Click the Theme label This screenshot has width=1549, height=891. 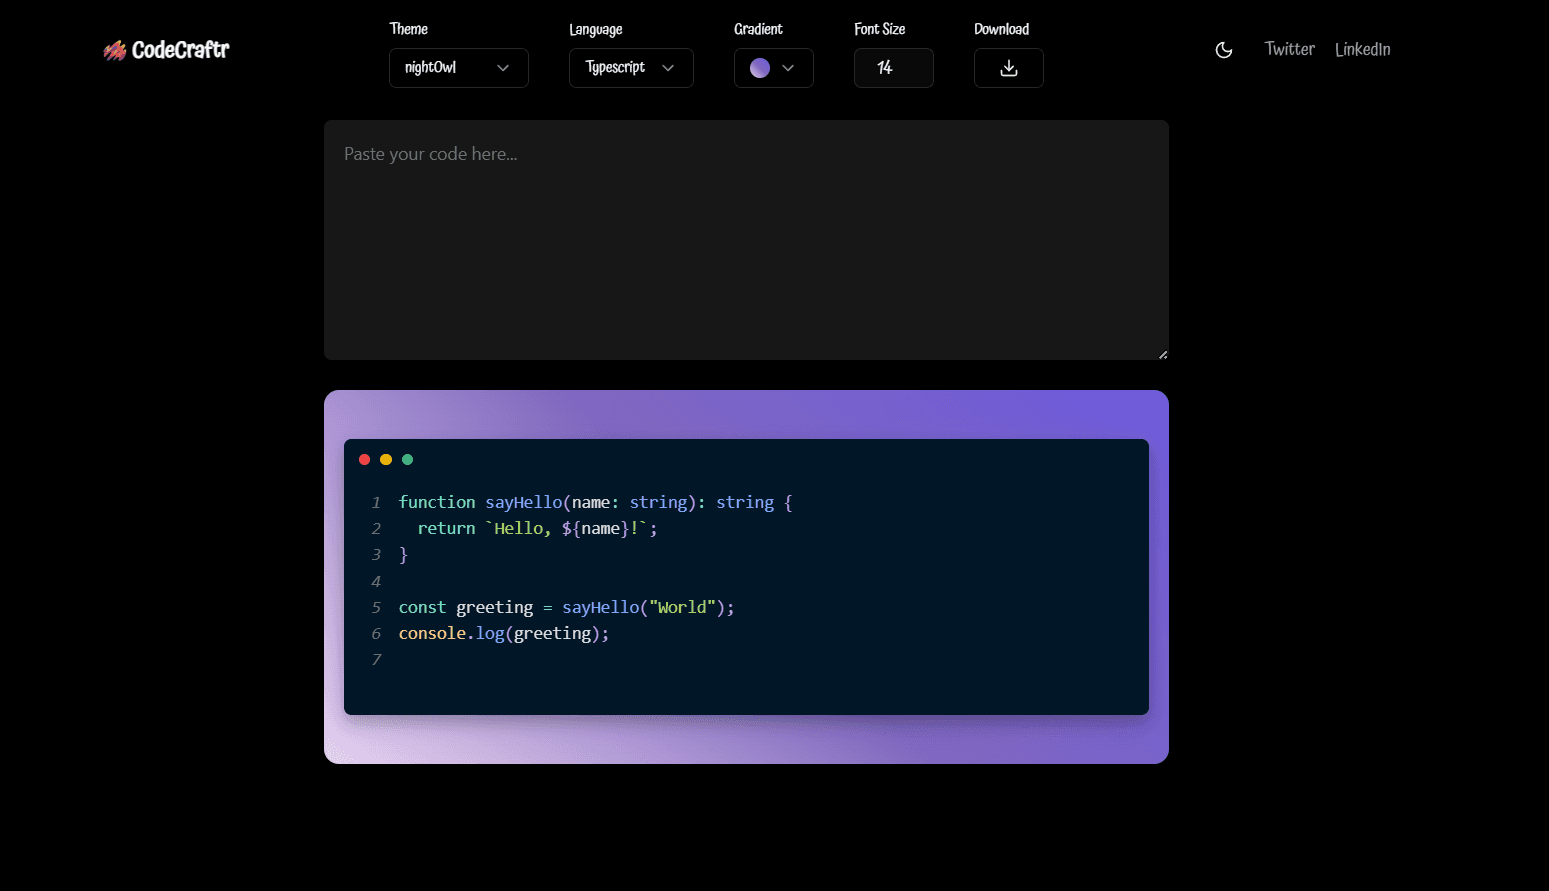(x=409, y=29)
